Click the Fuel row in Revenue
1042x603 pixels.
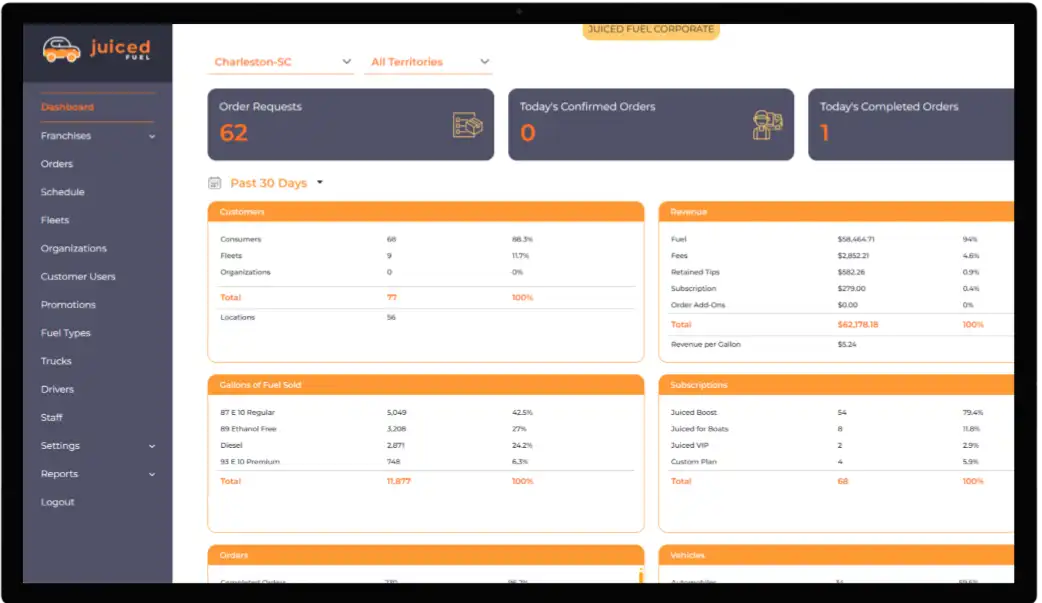click(x=841, y=239)
